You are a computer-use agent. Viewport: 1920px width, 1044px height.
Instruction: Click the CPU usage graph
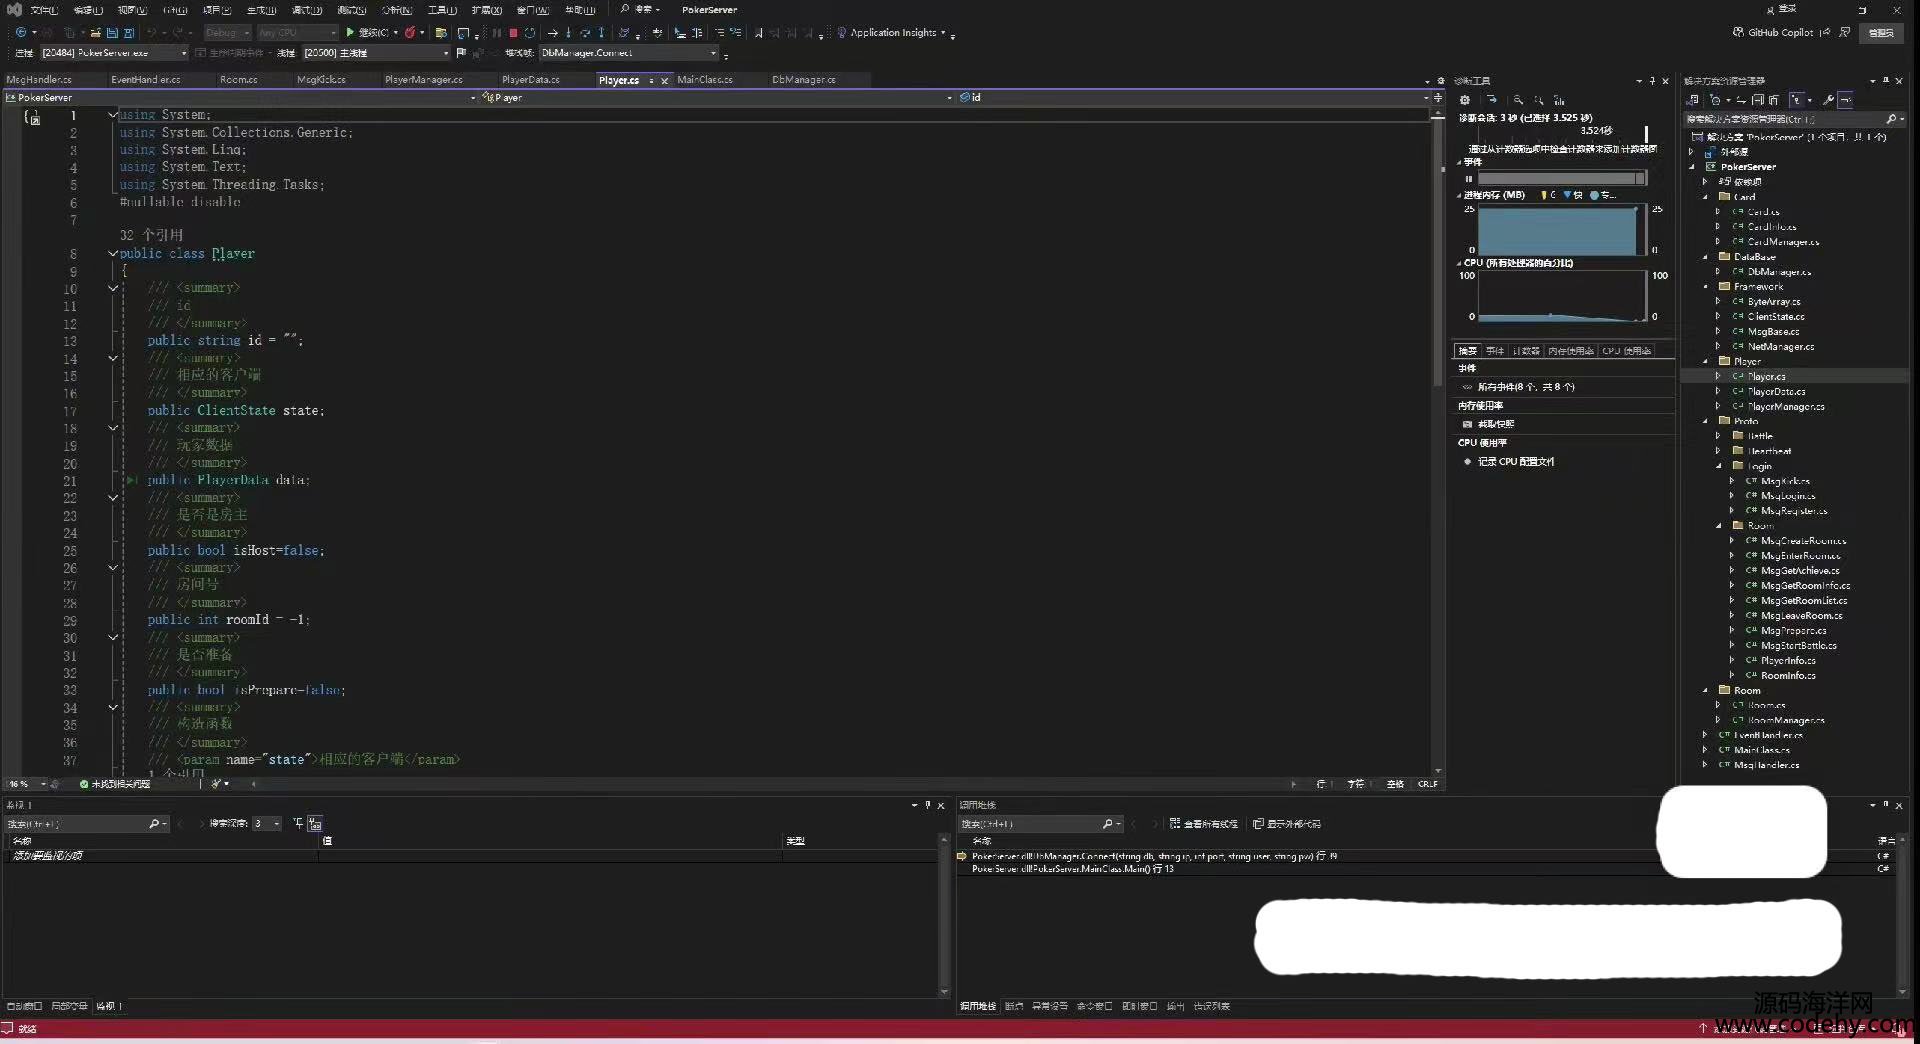[1561, 296]
